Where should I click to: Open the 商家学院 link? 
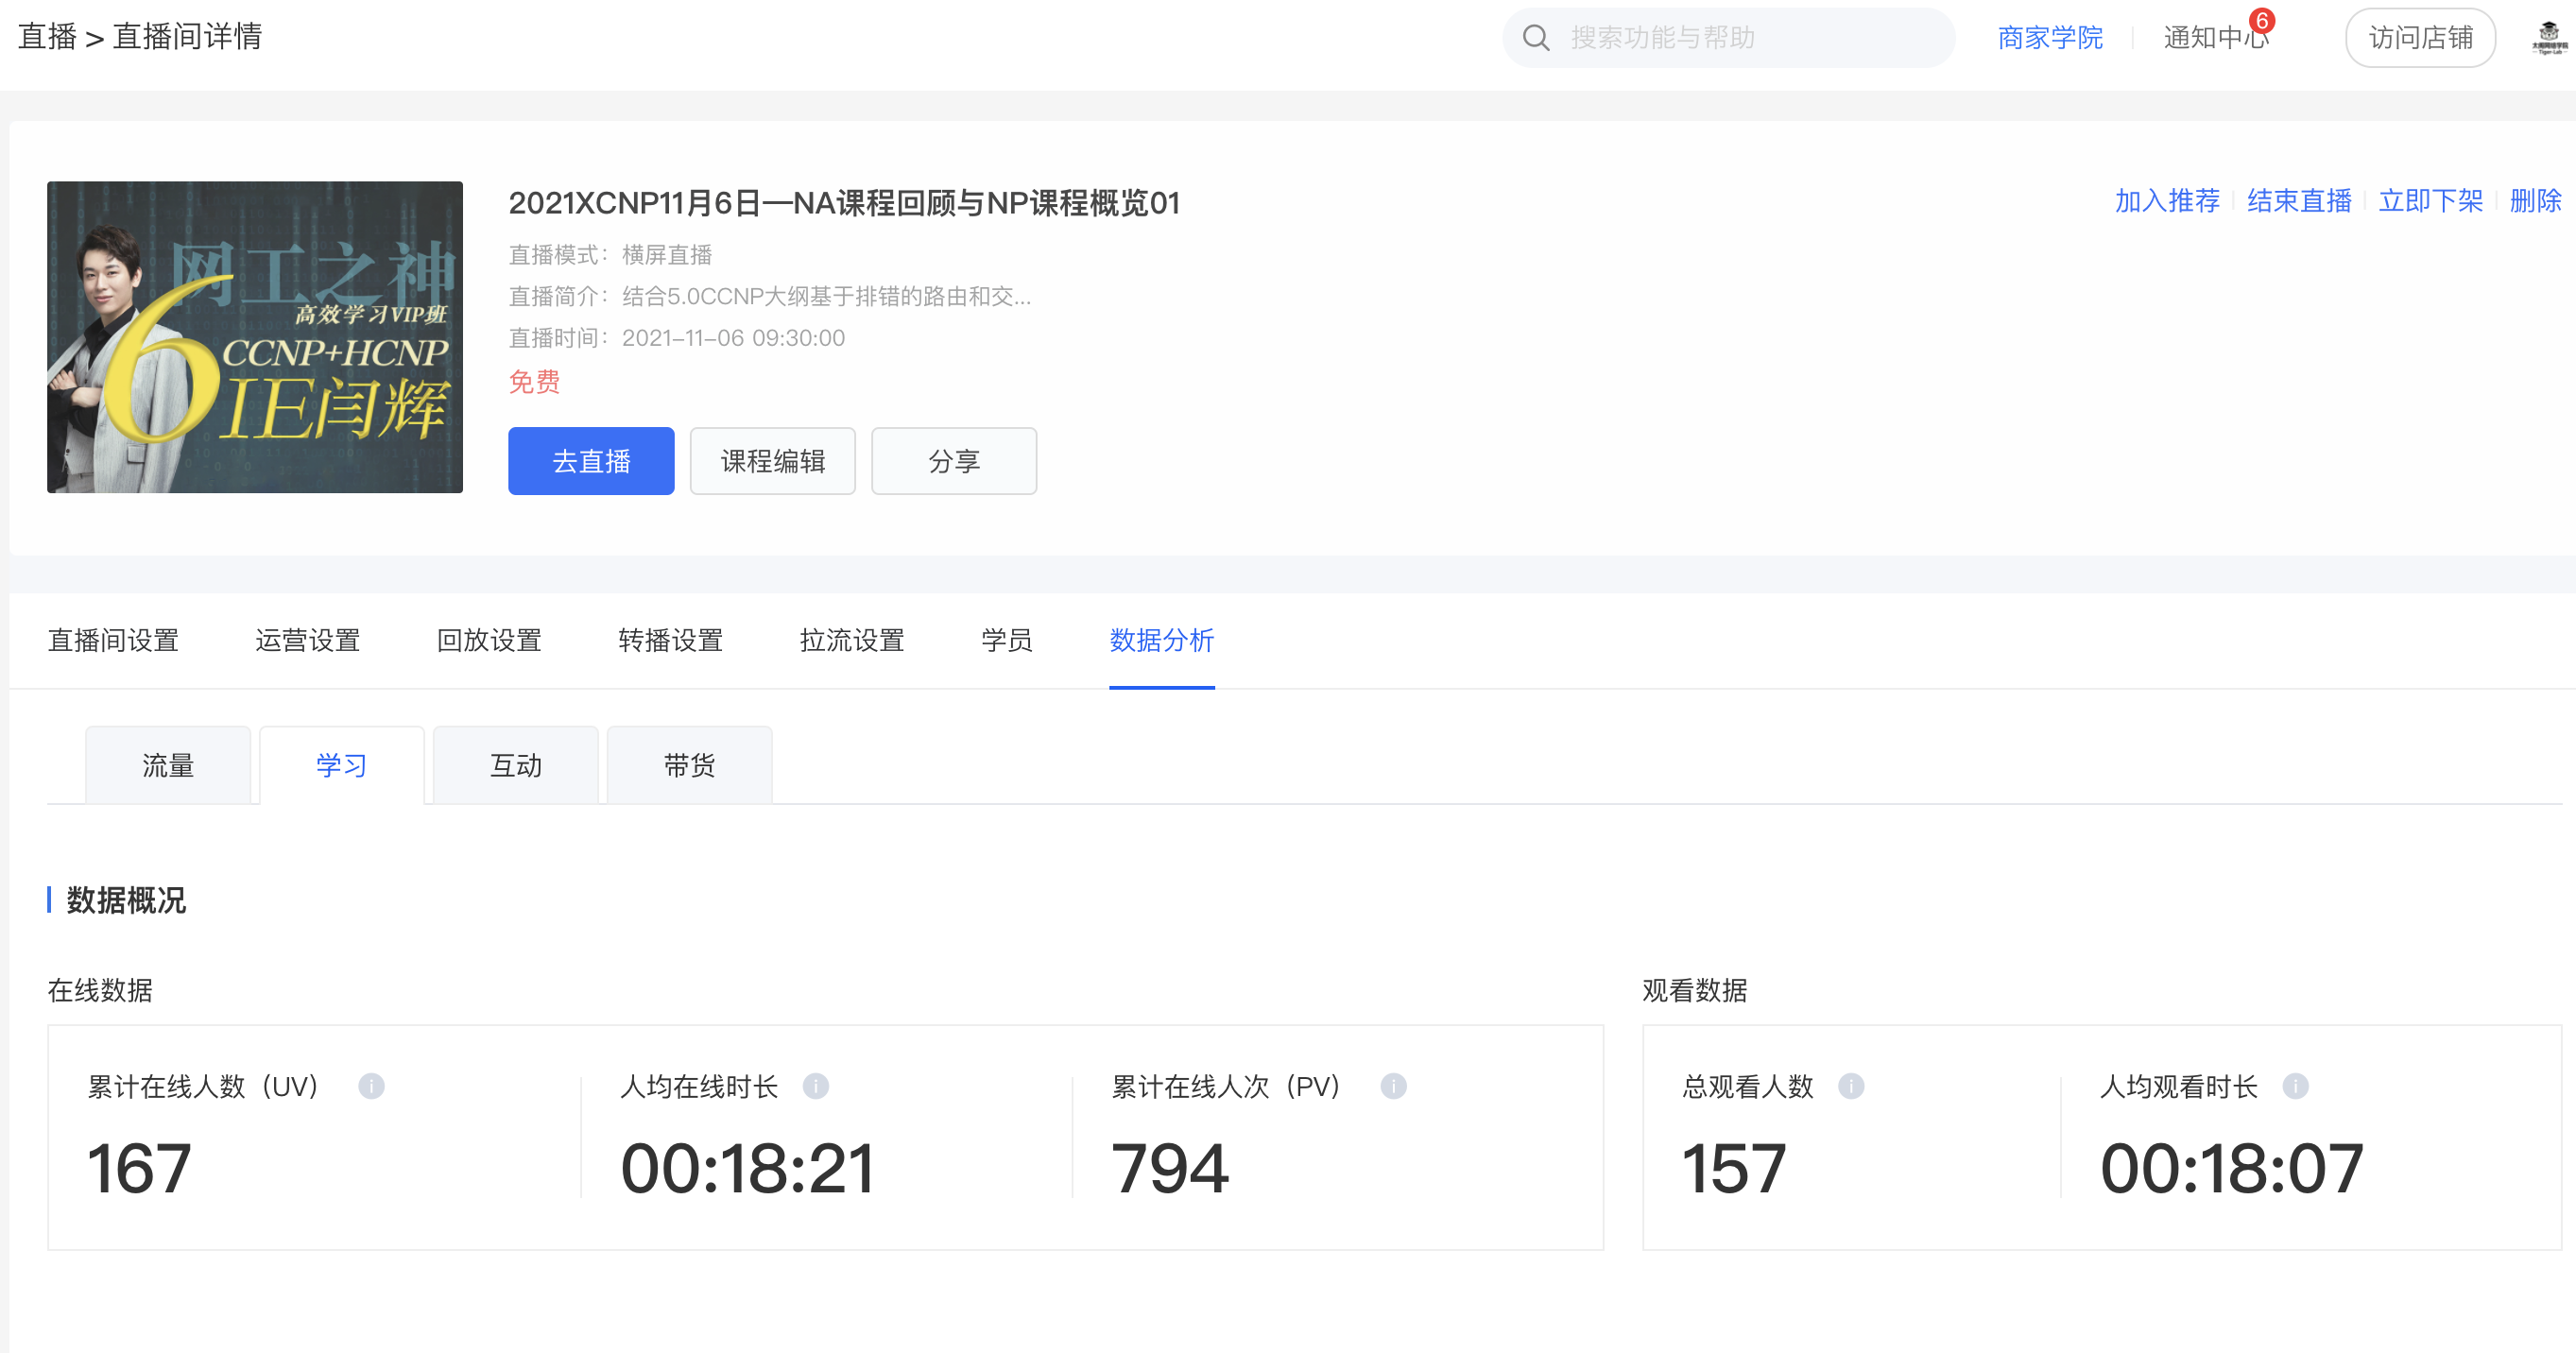[x=2050, y=38]
